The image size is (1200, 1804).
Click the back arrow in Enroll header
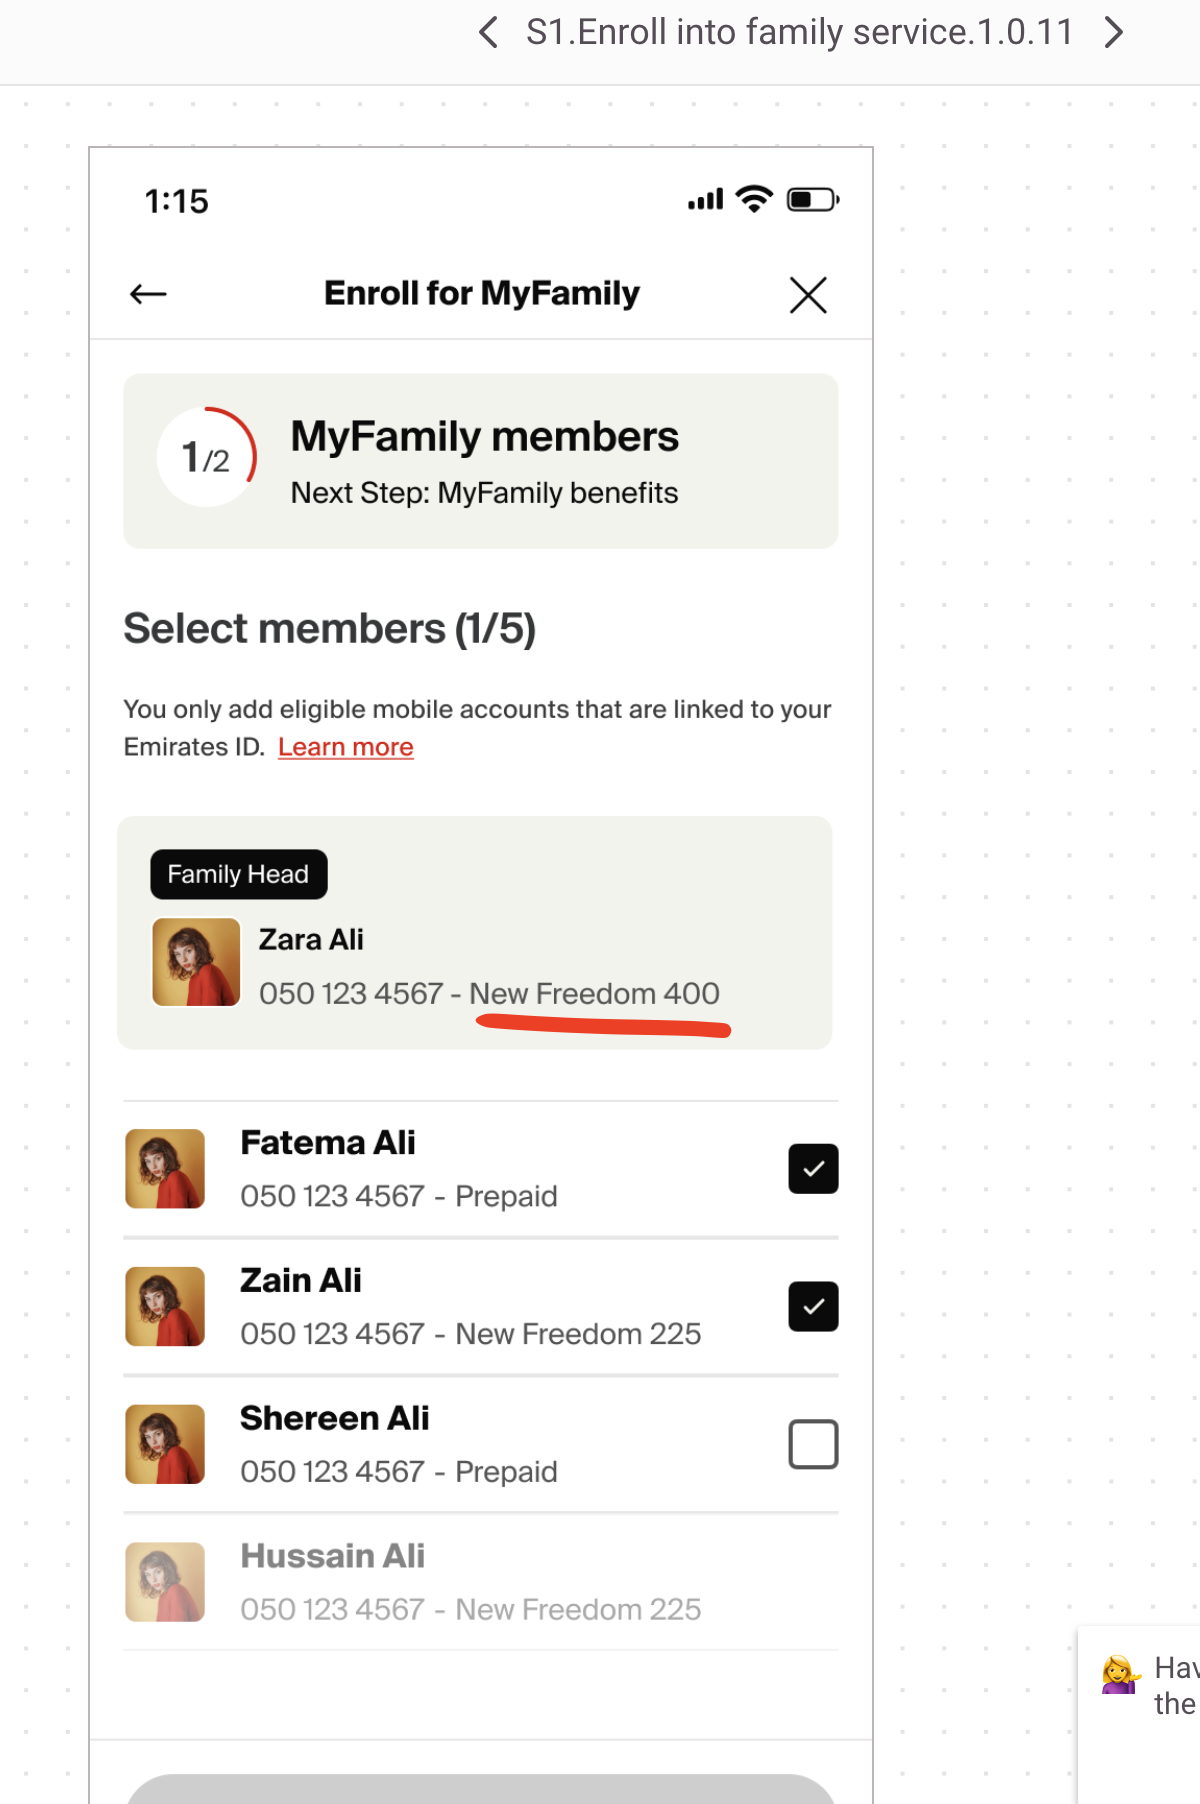[148, 294]
